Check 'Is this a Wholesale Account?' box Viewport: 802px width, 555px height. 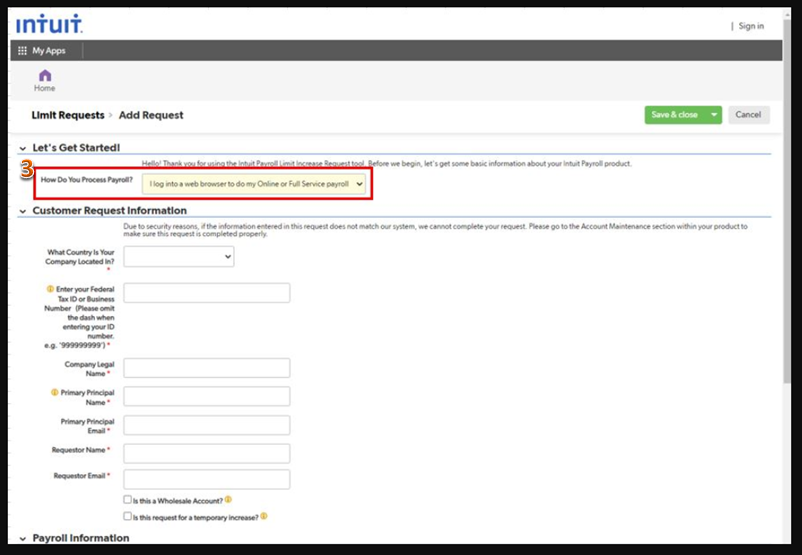127,499
